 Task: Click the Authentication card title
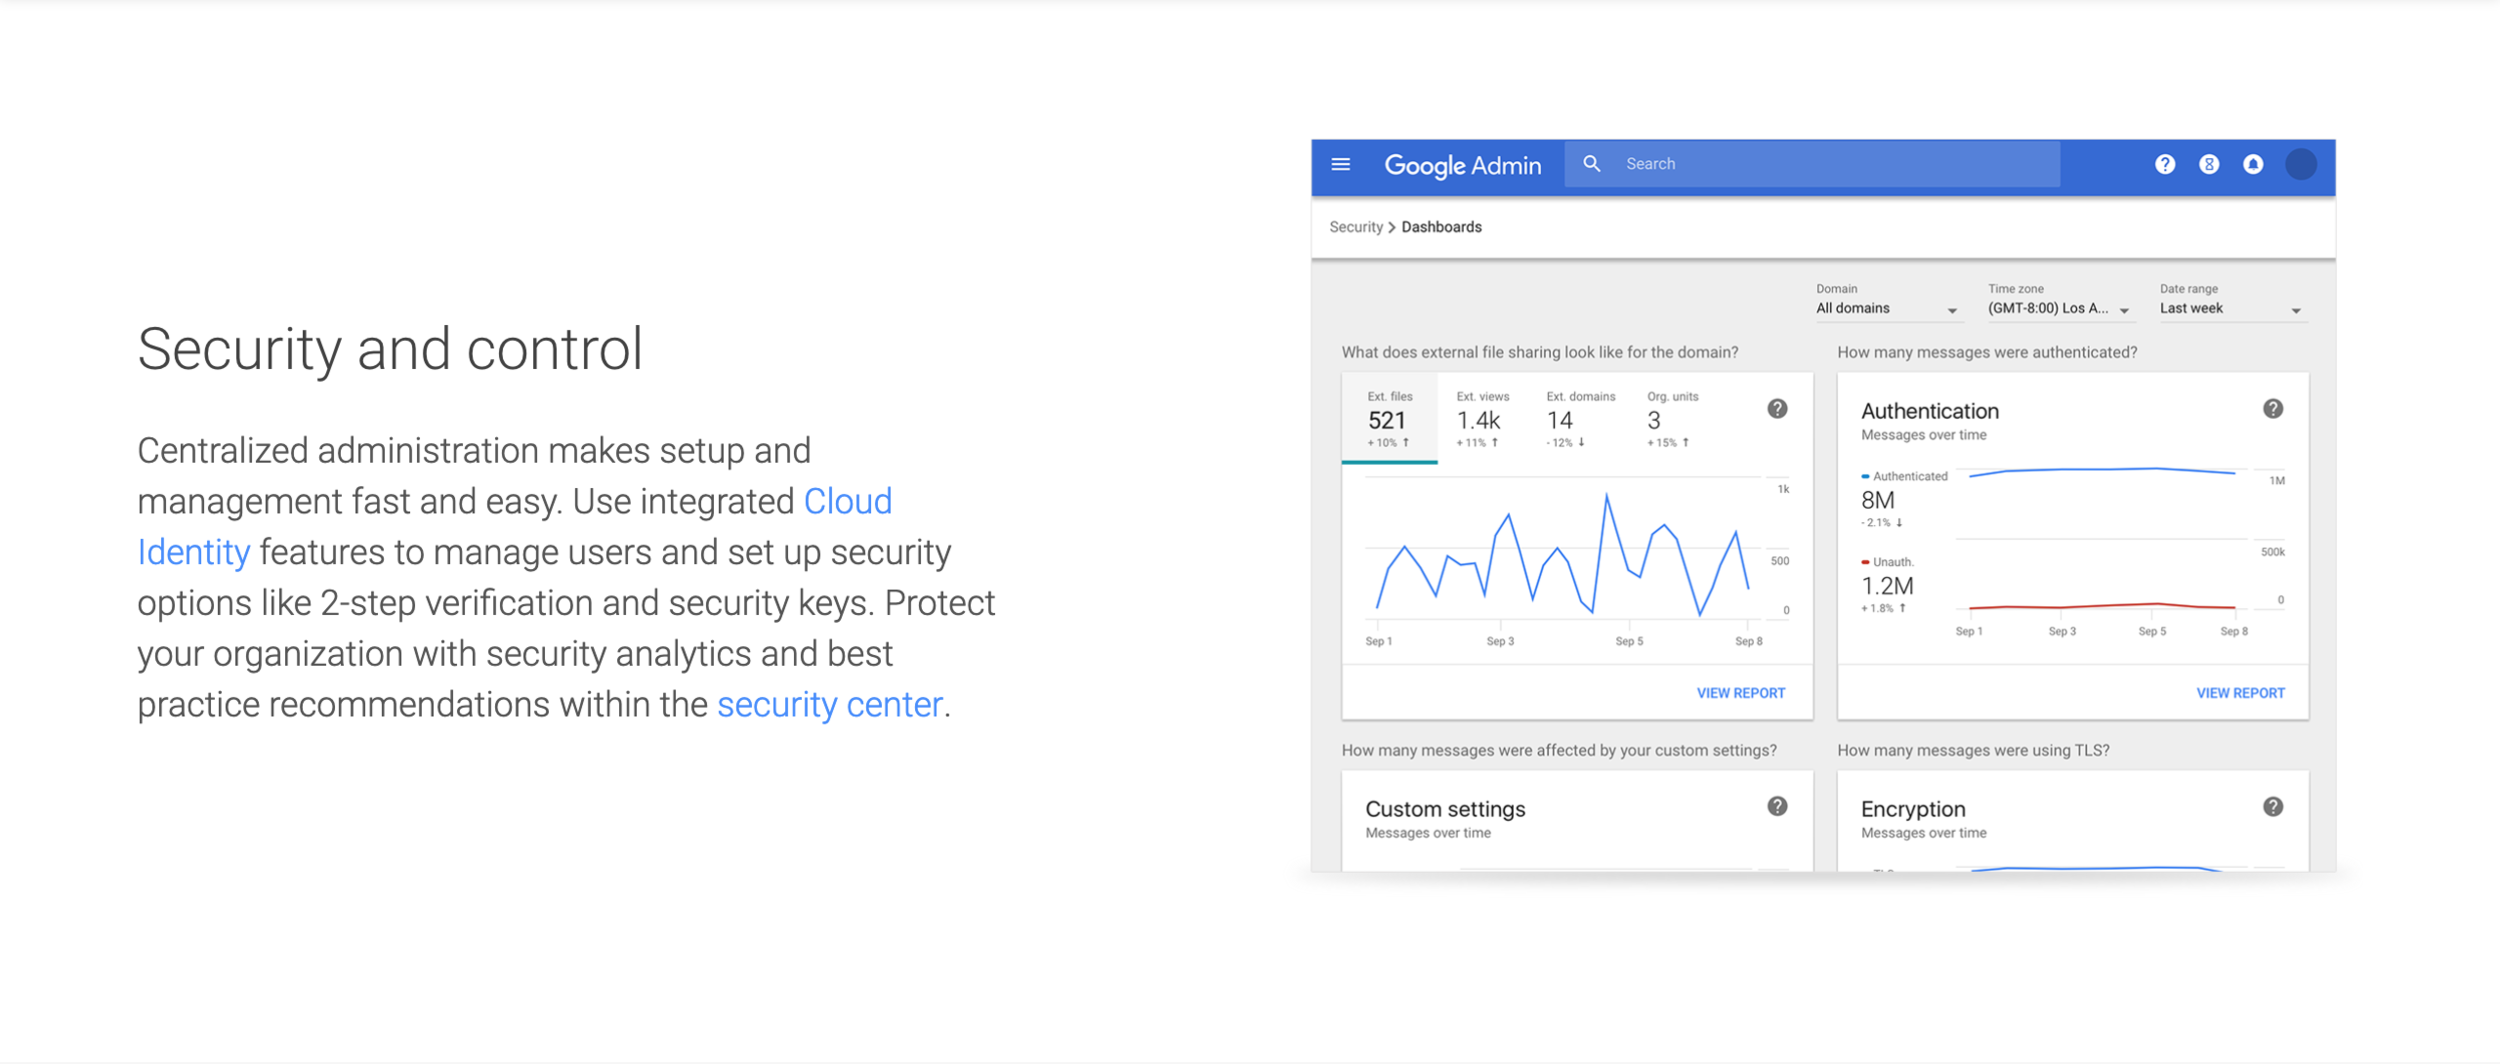(x=1929, y=411)
